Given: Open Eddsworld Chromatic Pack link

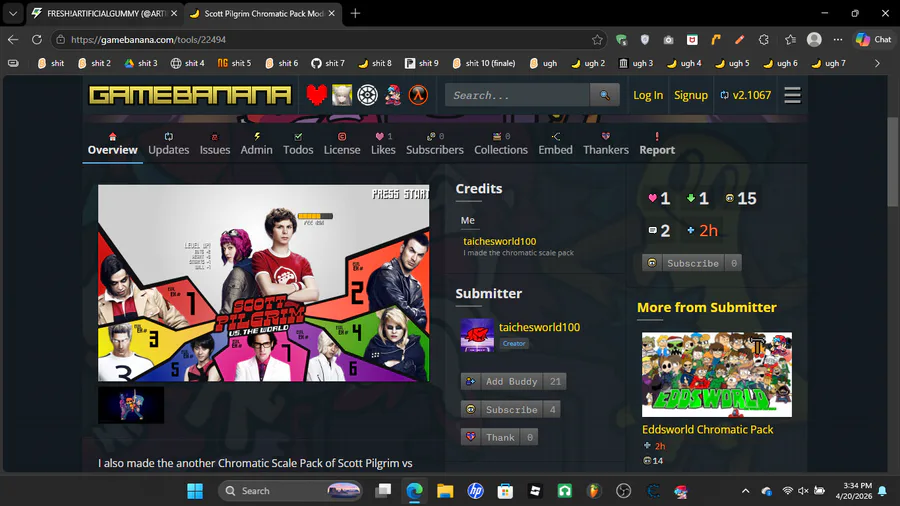Looking at the screenshot, I should (707, 430).
